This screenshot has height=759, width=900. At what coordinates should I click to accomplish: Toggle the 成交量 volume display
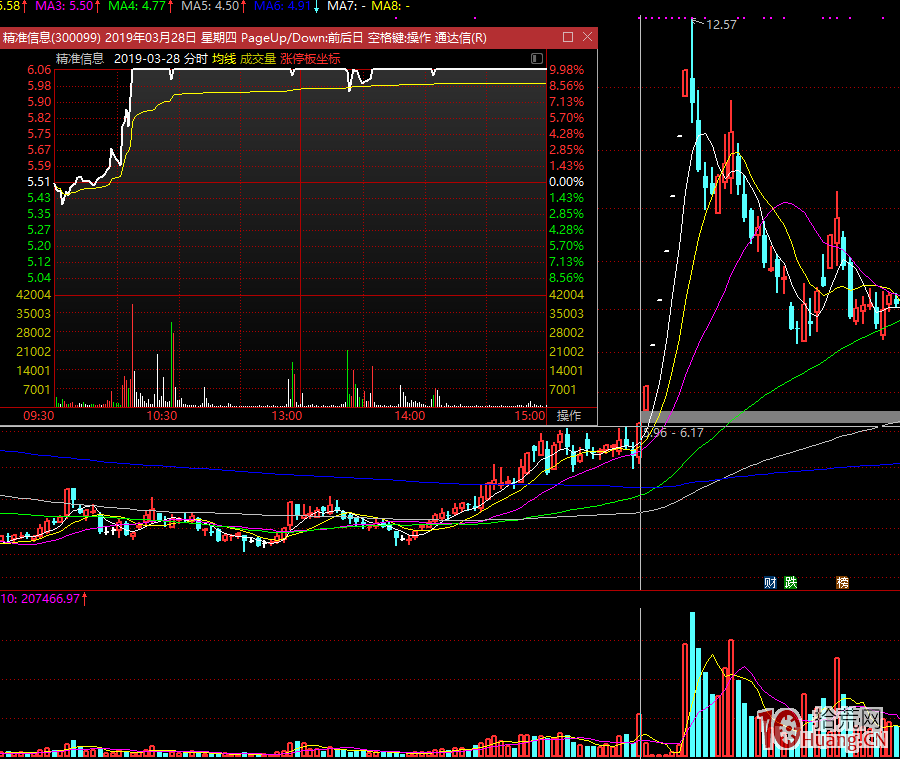[257, 59]
